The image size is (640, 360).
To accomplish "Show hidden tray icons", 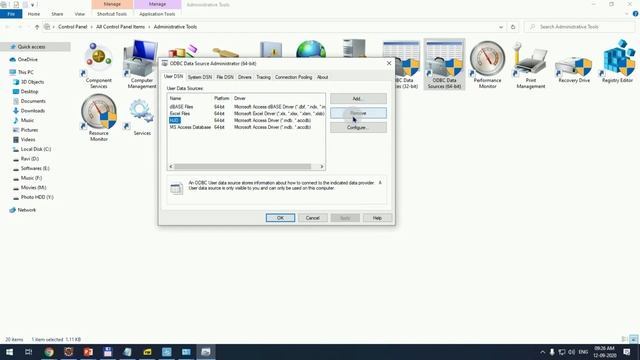I will [542, 352].
